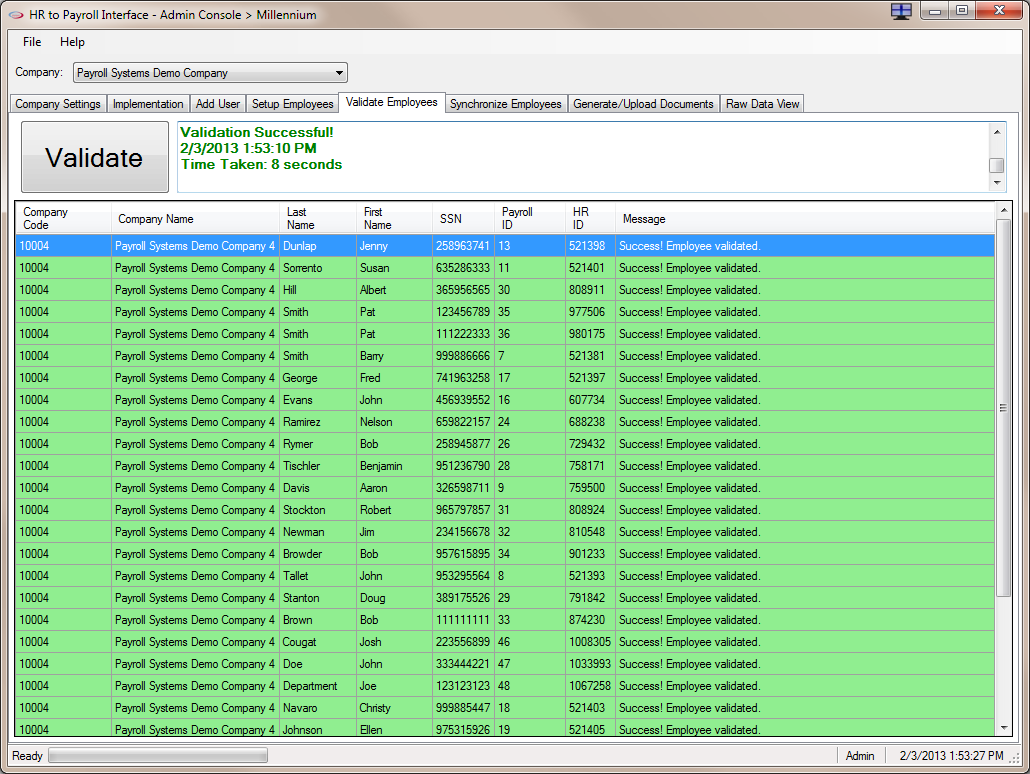Select the George last name cell

(x=318, y=378)
